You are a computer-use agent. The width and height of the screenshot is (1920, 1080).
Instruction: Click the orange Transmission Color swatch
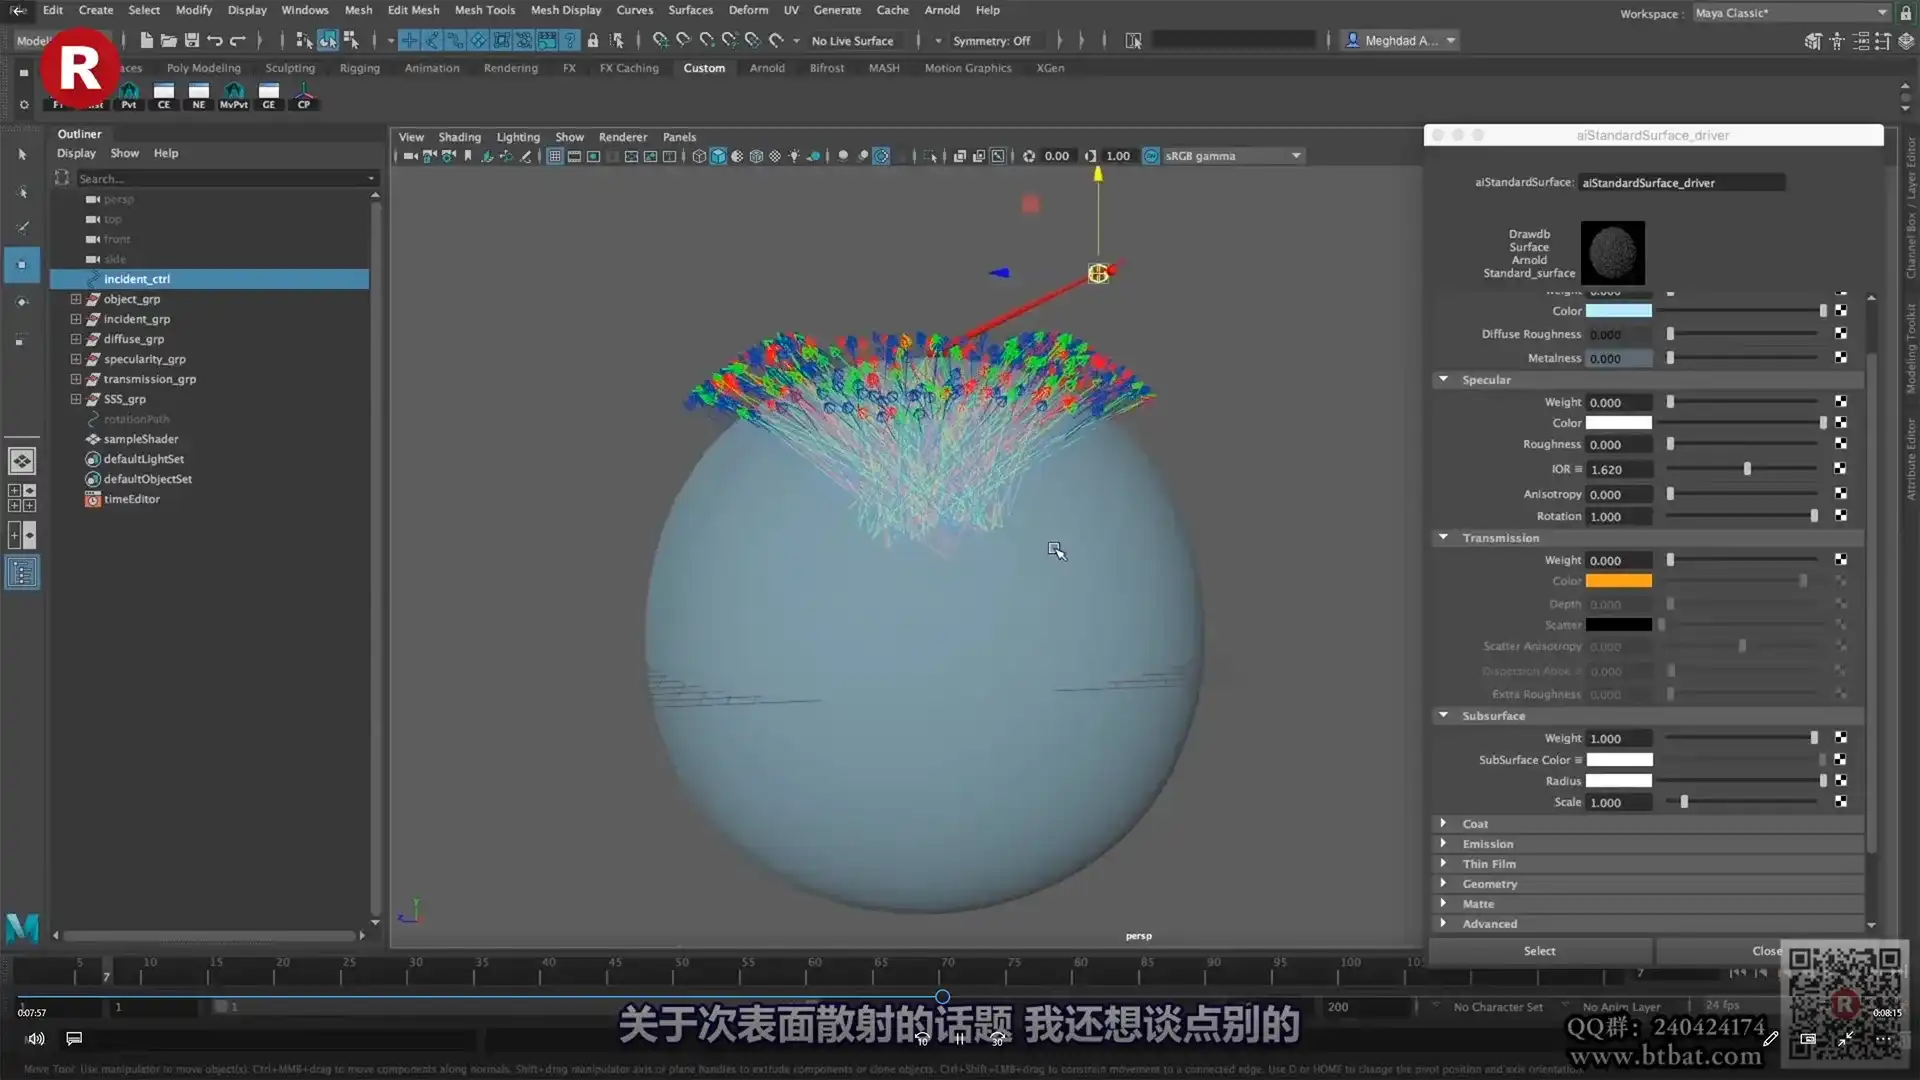pyautogui.click(x=1619, y=581)
